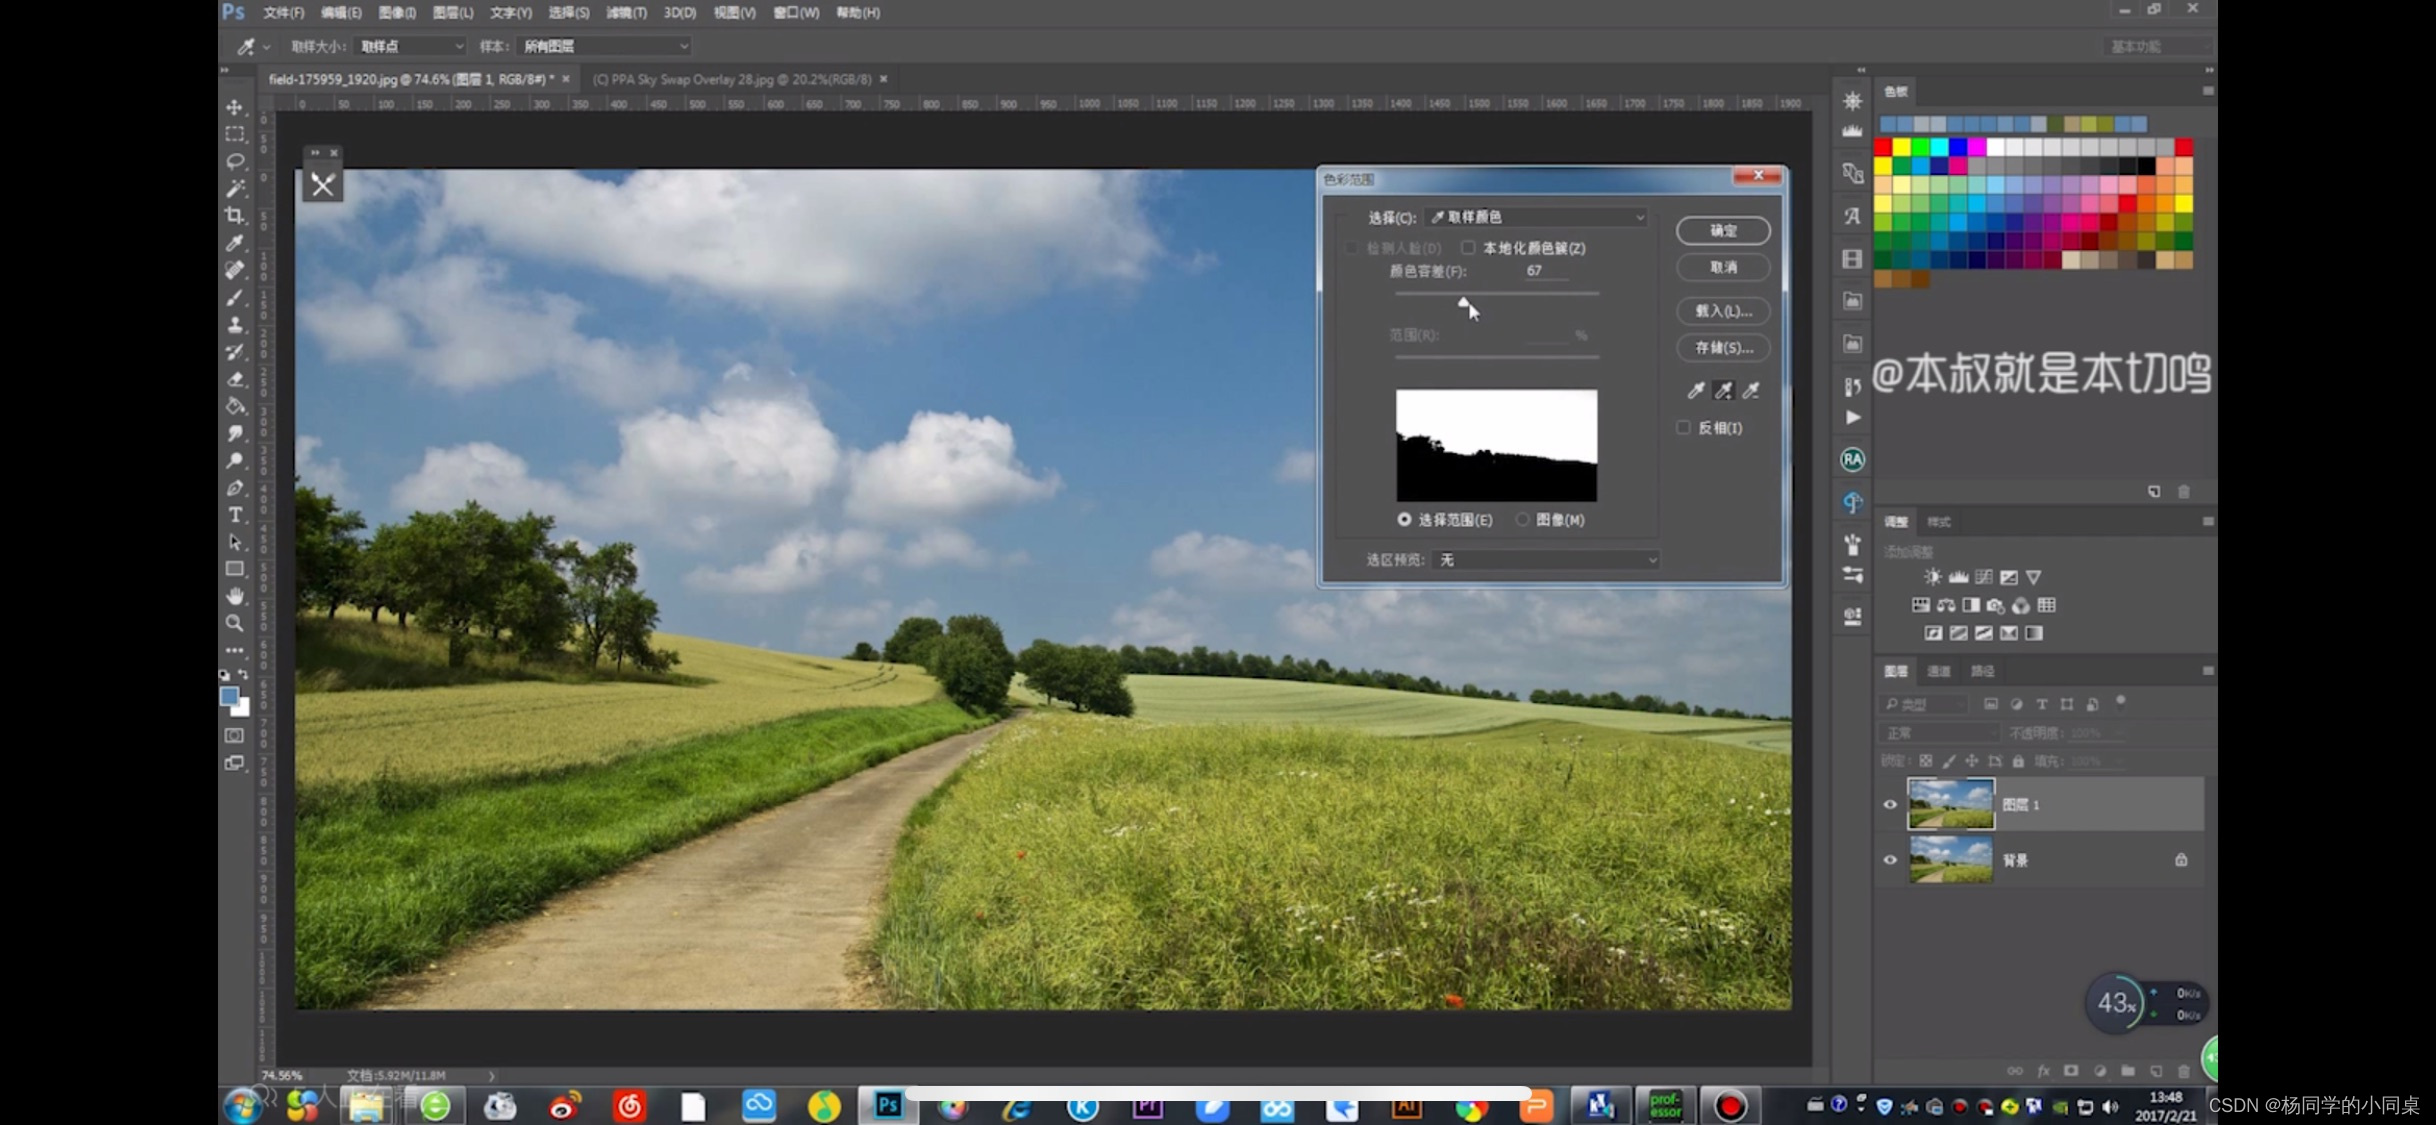Click the Brightness/Contrast adjustment icon
2436x1125 pixels.
point(1932,577)
